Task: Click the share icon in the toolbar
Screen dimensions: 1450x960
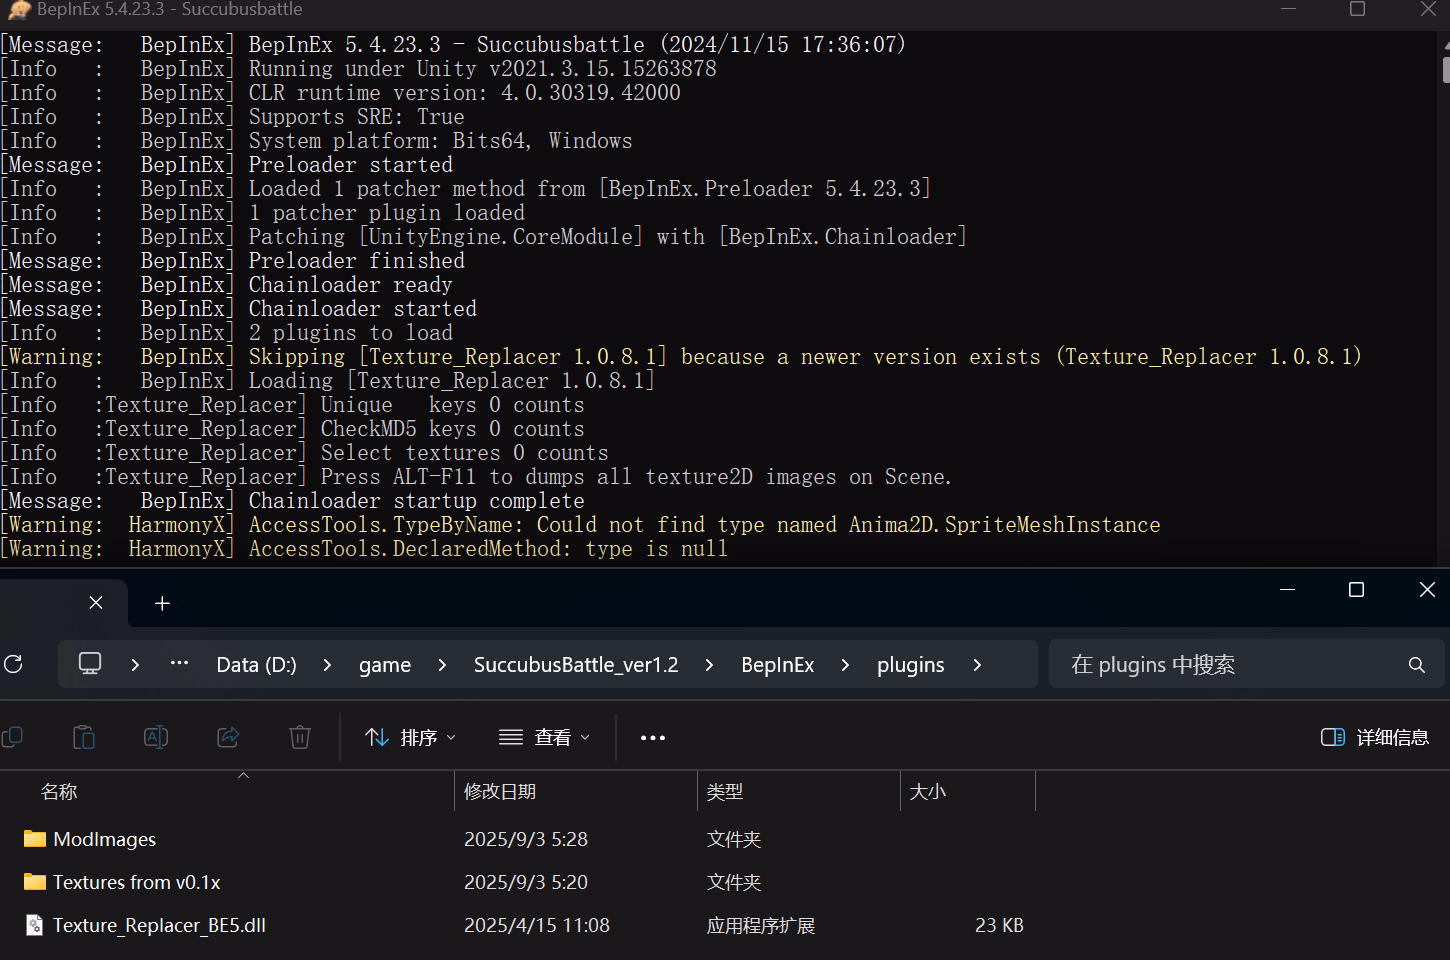Action: (x=228, y=738)
